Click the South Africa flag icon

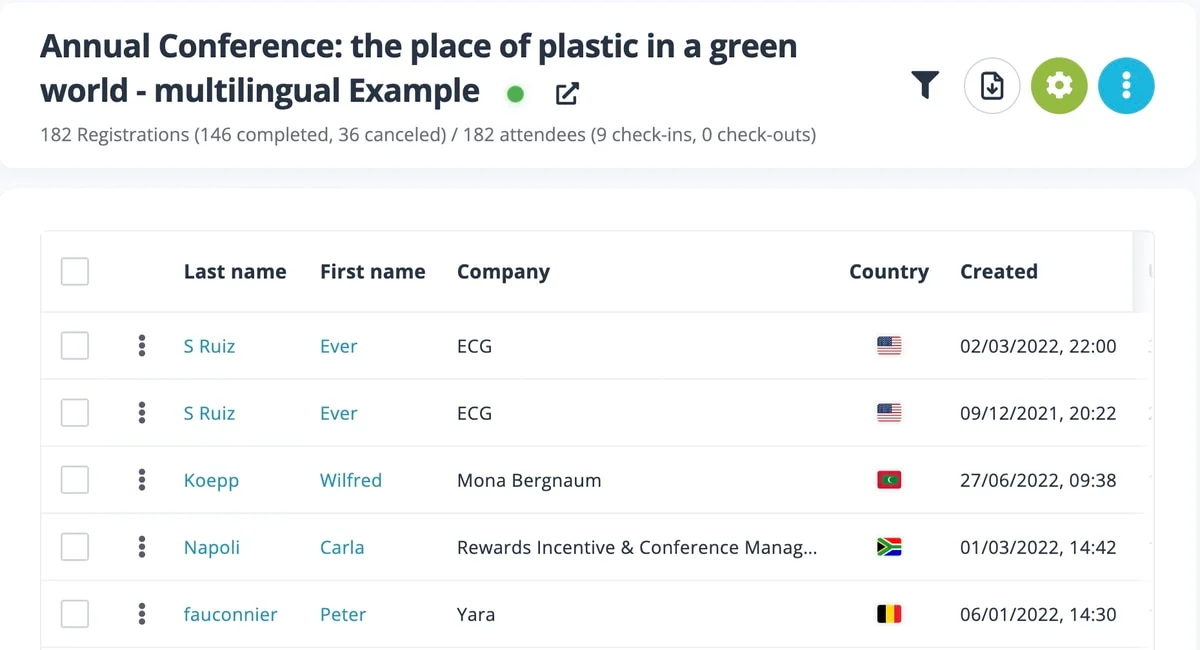[x=889, y=547]
